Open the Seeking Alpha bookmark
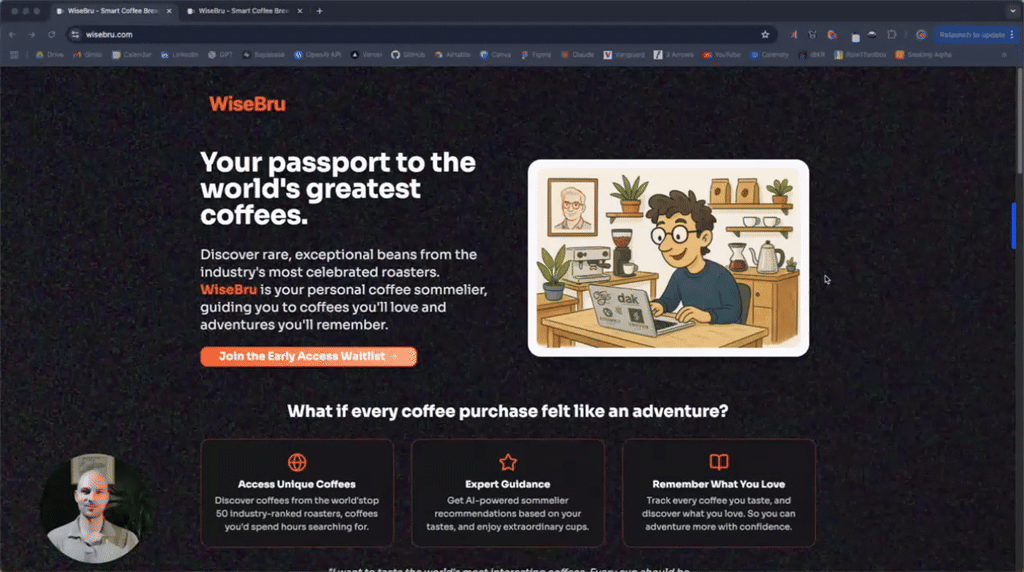This screenshot has height=572, width=1024. click(x=923, y=55)
